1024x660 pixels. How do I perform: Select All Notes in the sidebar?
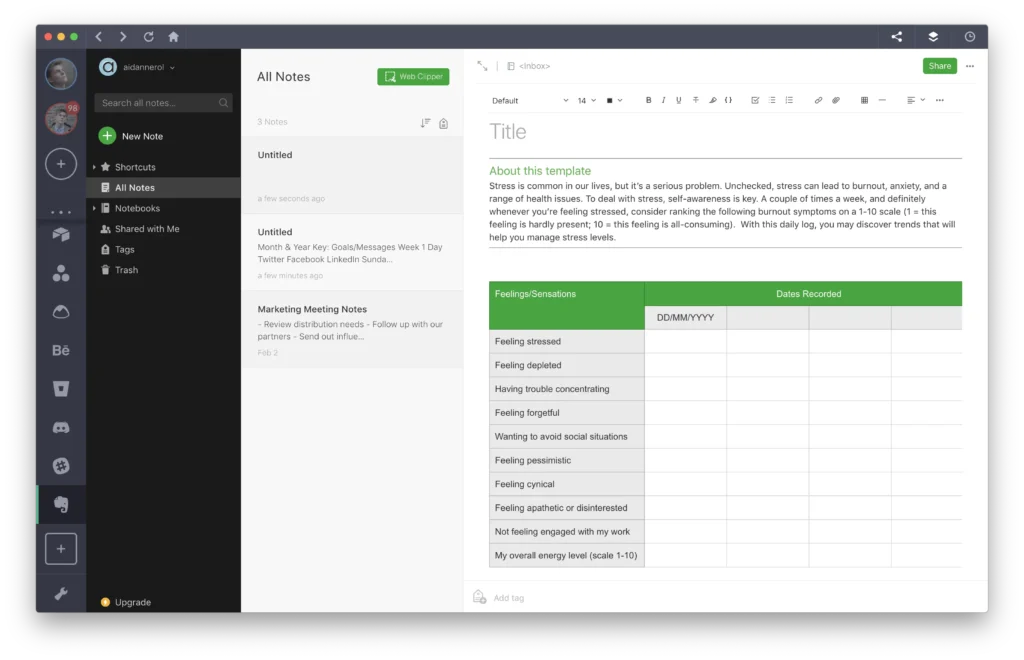coord(163,187)
